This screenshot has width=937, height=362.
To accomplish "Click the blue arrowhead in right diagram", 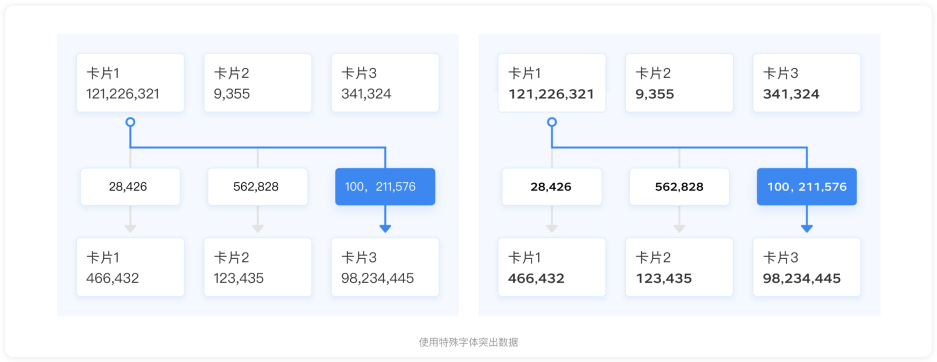I will [807, 229].
